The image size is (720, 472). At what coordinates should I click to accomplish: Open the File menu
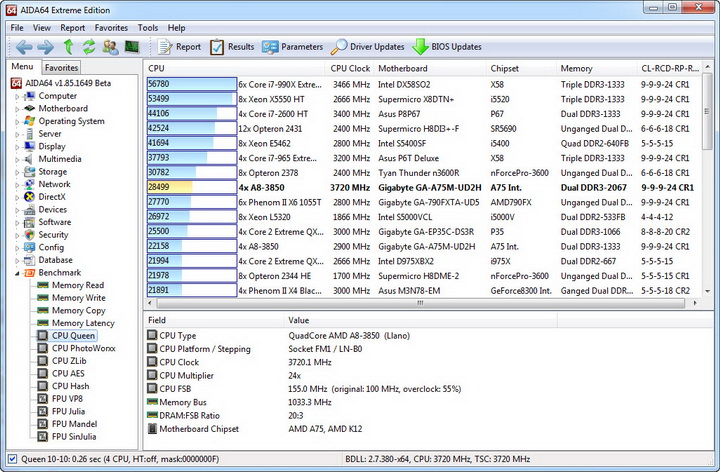(17, 28)
